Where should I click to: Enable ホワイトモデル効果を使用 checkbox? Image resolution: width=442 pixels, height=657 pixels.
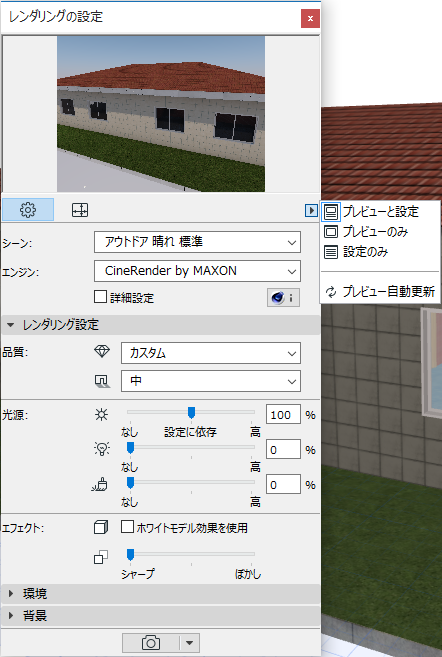coord(127,527)
